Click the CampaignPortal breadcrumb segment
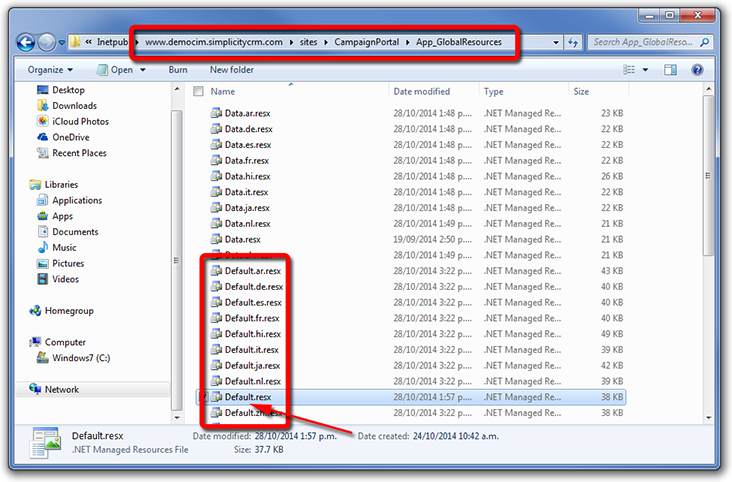This screenshot has width=732, height=482. pyautogui.click(x=366, y=42)
